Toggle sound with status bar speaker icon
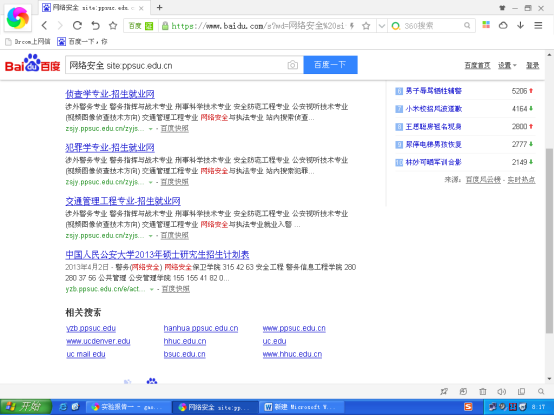The height and width of the screenshot is (416, 554). (502, 391)
